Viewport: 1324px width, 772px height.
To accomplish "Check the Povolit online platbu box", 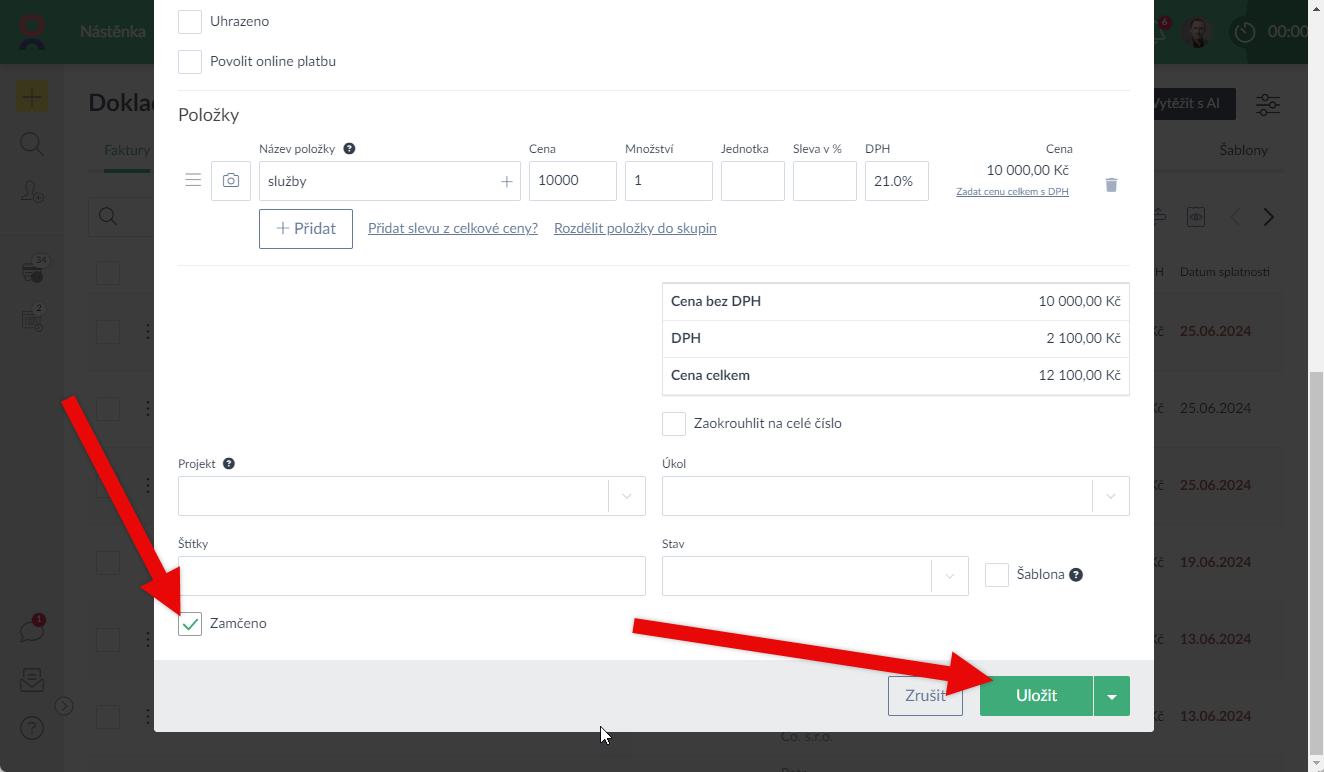I will [190, 62].
